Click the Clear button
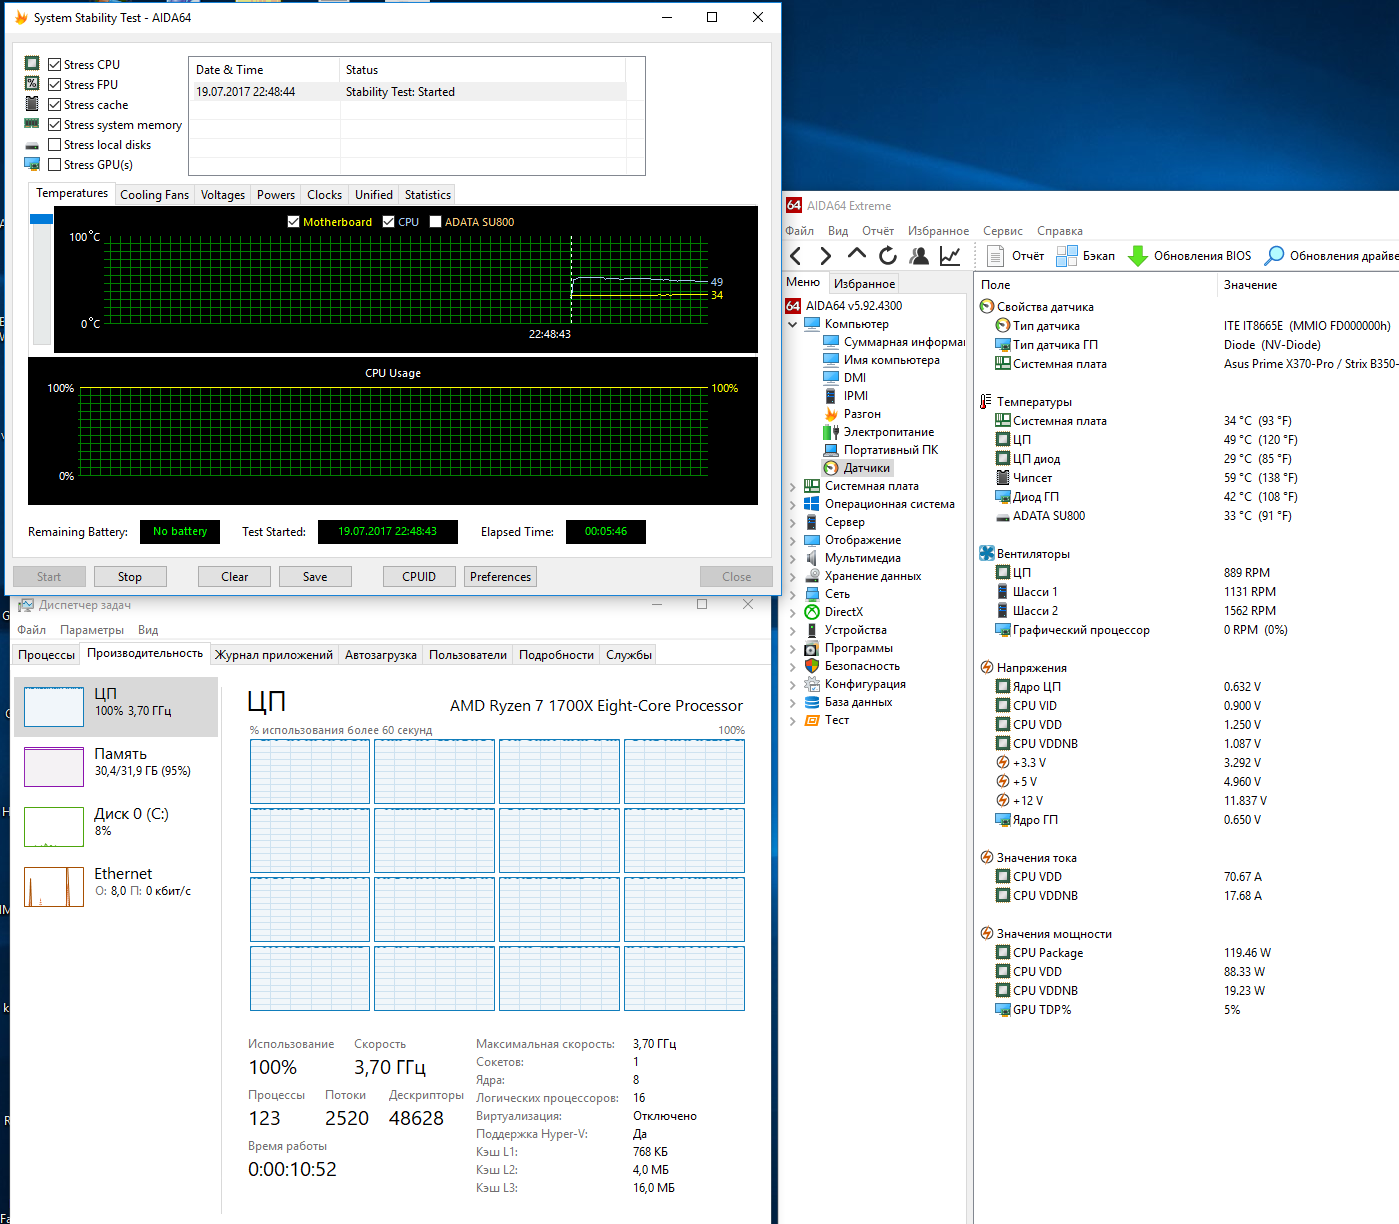This screenshot has height=1224, width=1399. pos(235,577)
